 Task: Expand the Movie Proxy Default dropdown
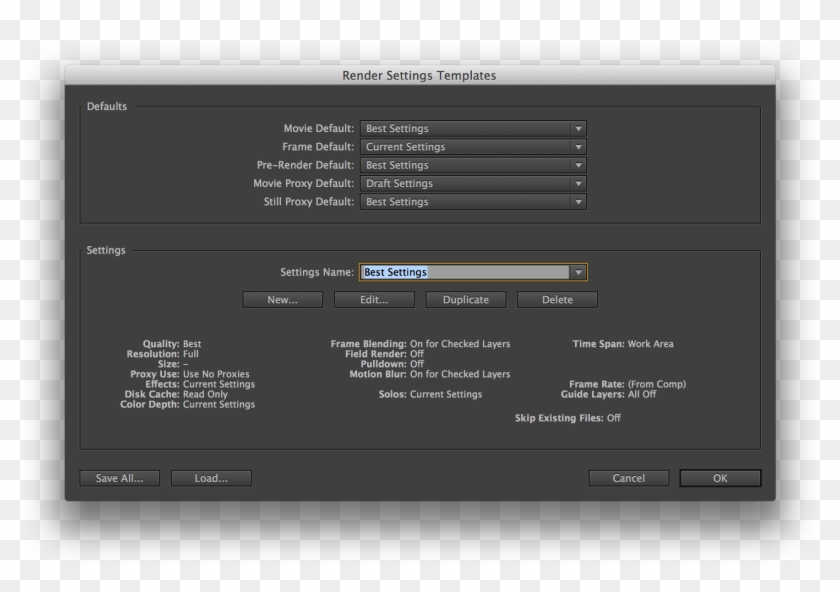[473, 184]
